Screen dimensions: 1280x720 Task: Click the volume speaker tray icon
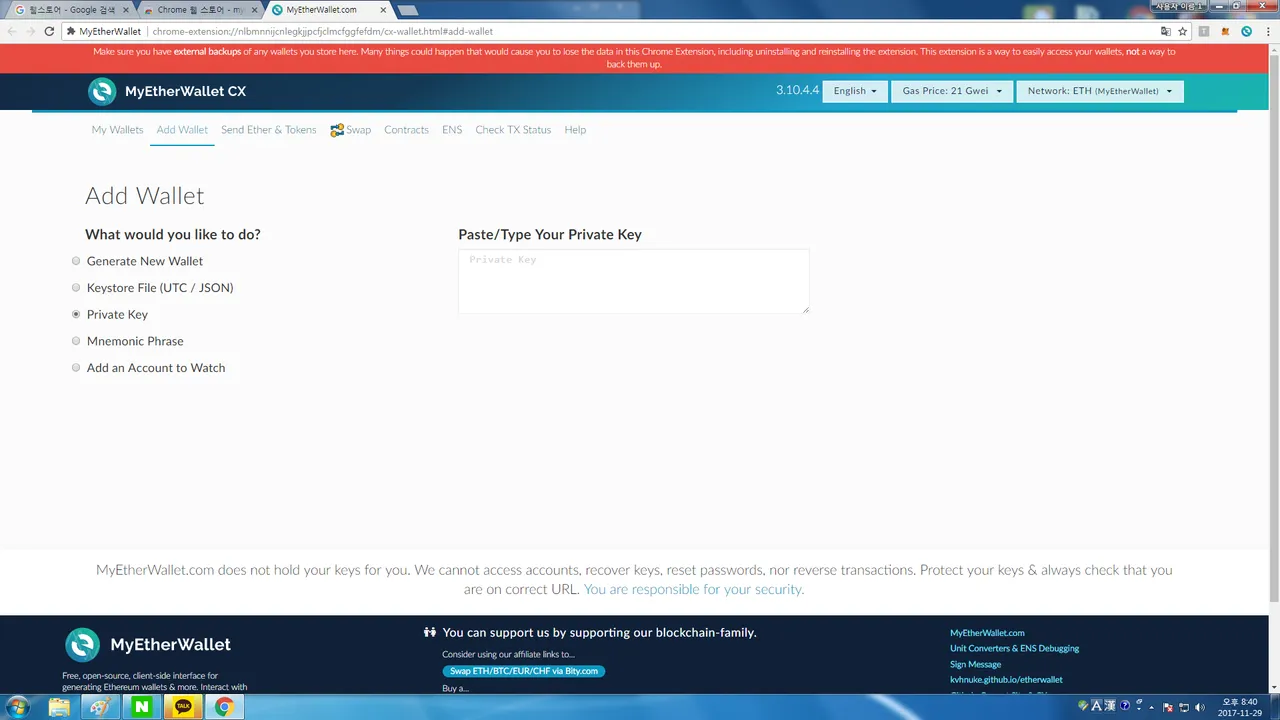[1199, 707]
